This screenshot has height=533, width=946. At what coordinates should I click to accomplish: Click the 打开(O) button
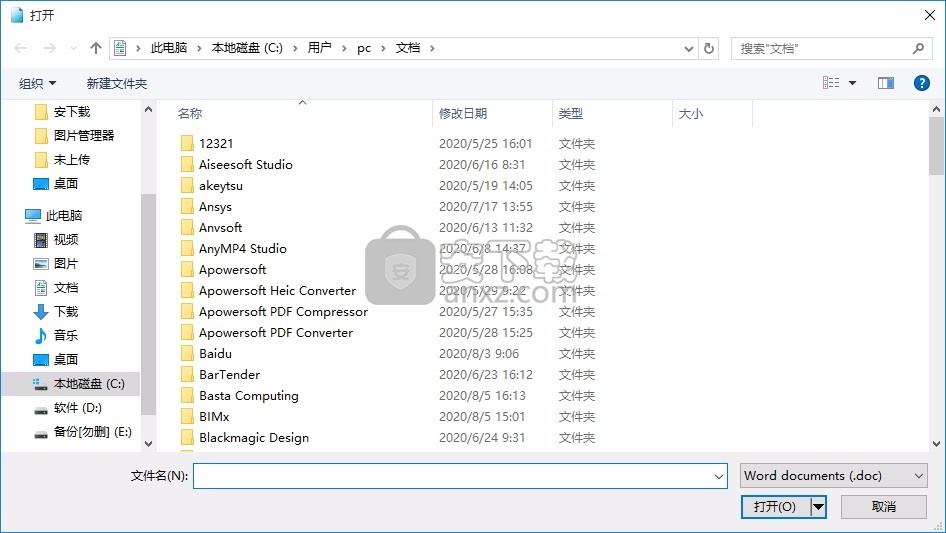775,506
